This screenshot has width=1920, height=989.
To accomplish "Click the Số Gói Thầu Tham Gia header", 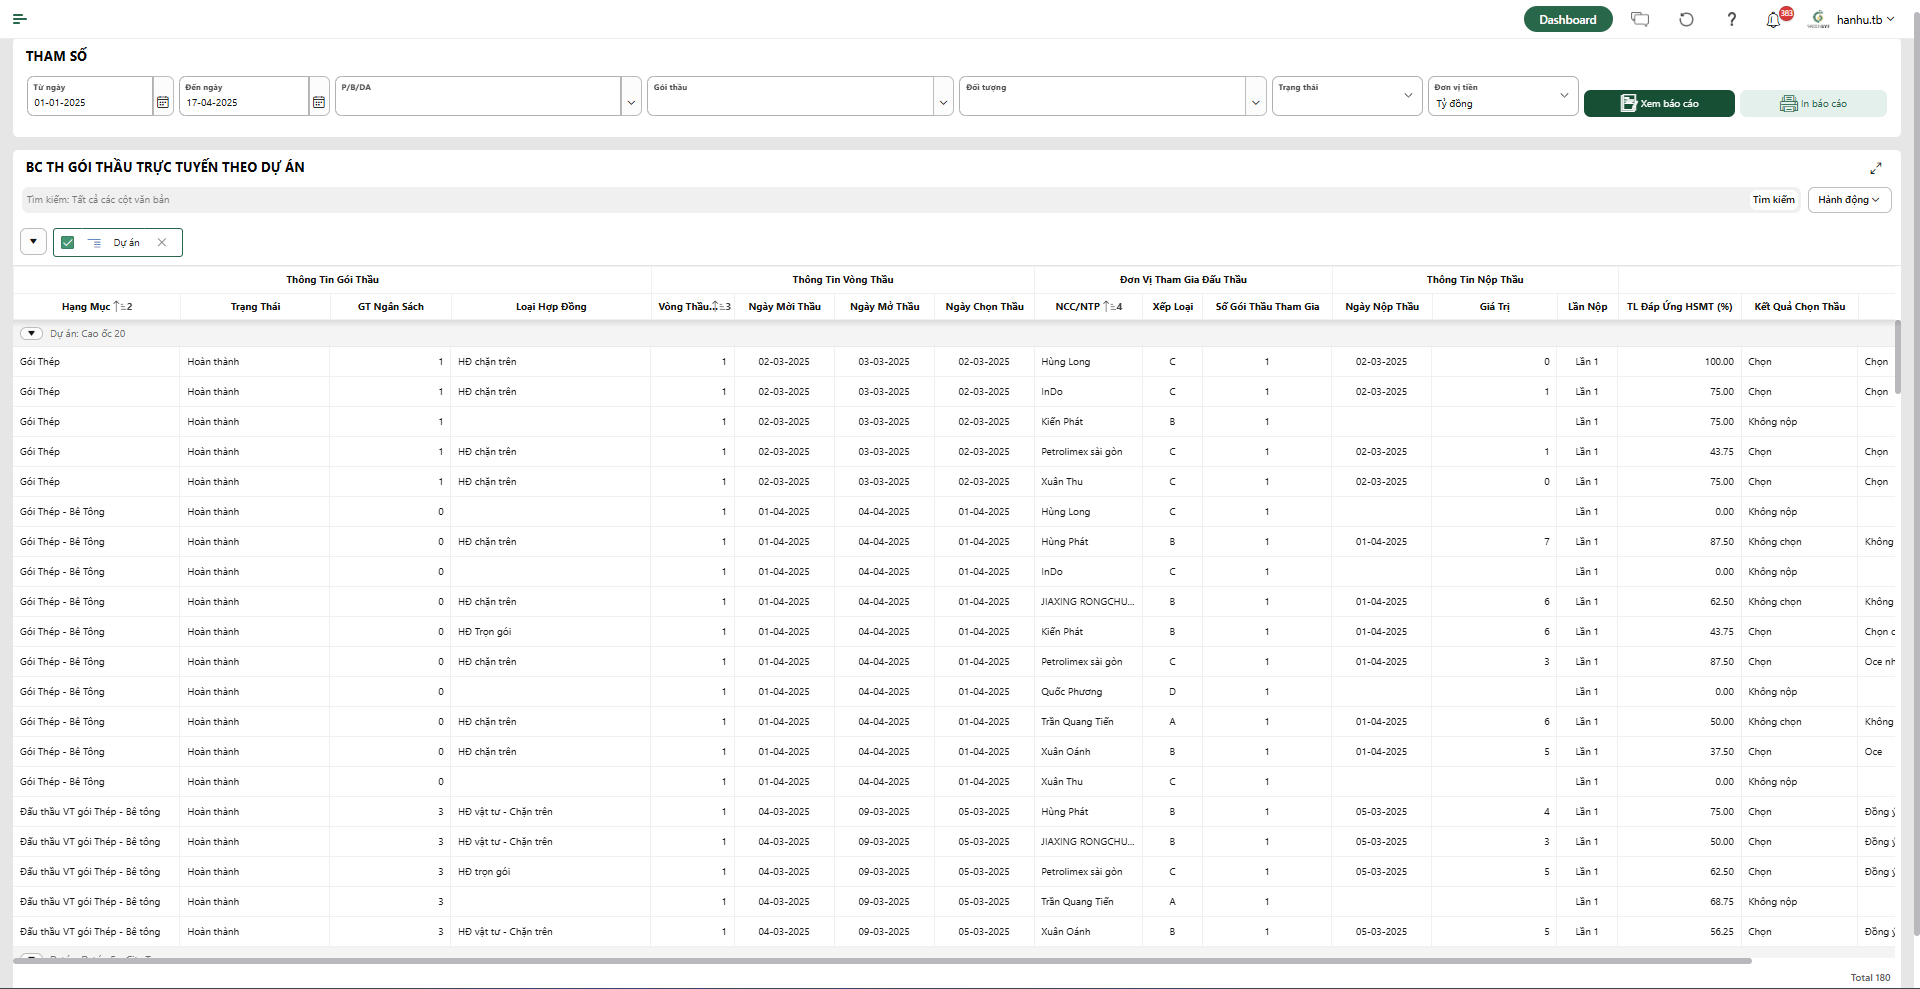I will point(1267,307).
